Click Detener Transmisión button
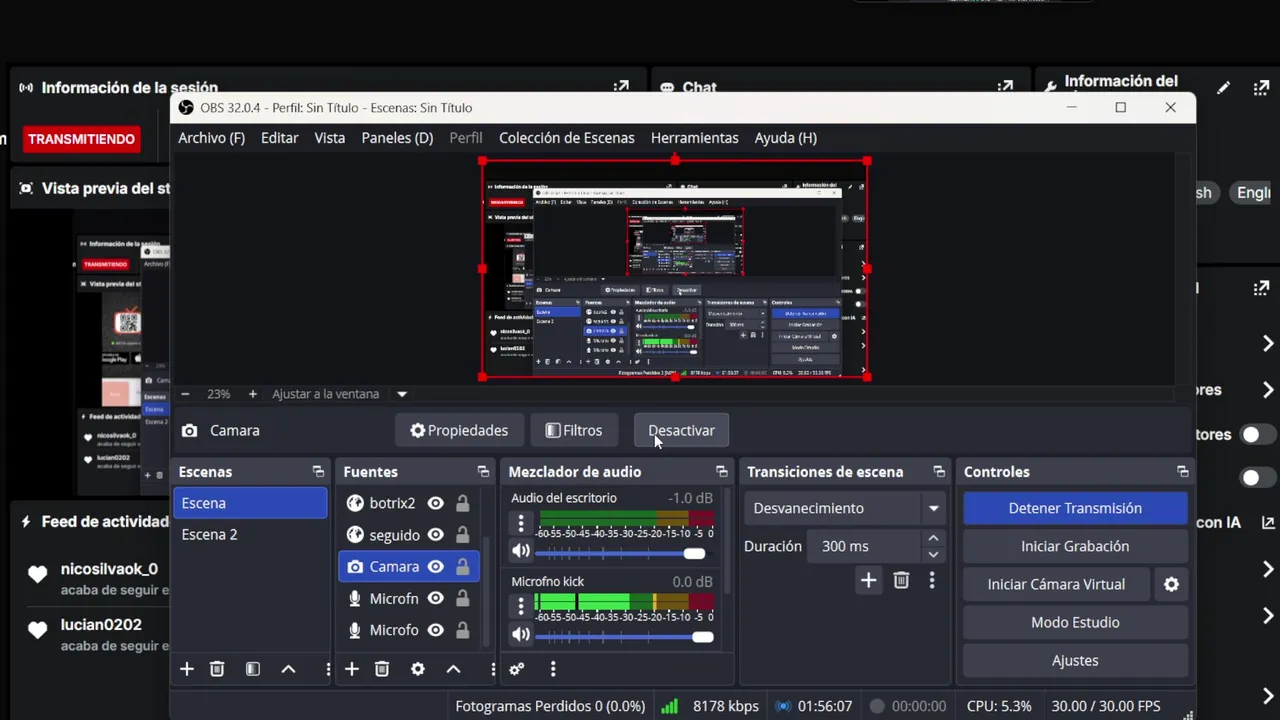The image size is (1280, 720). pos(1075,508)
